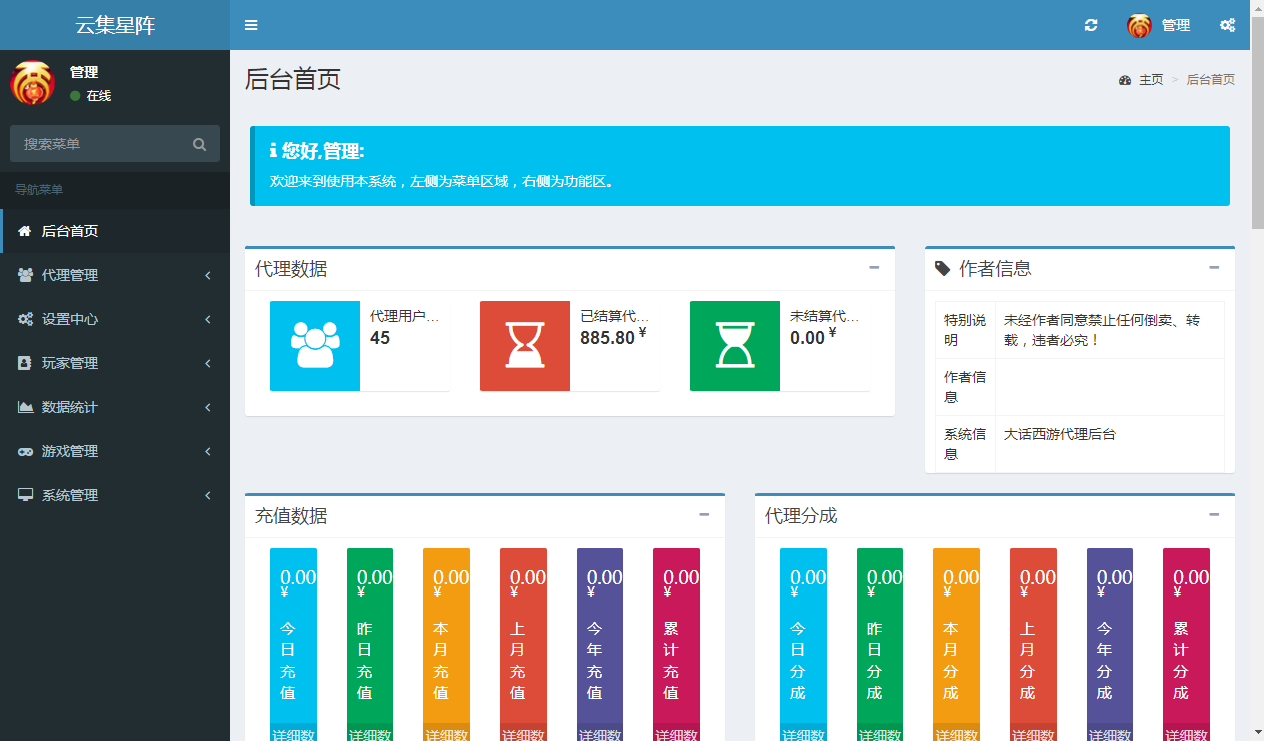1264x741 pixels.
Task: Click the 今日充值 blue stat card
Action: click(293, 635)
